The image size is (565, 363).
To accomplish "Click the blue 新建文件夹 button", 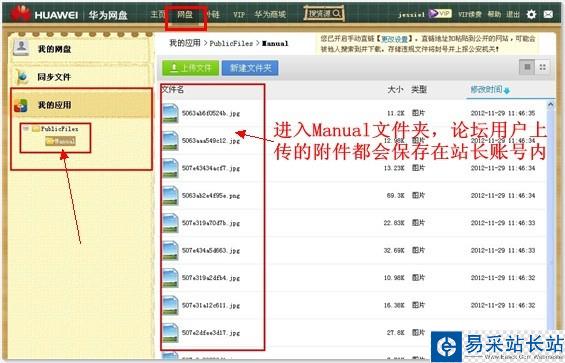I will coord(250,68).
